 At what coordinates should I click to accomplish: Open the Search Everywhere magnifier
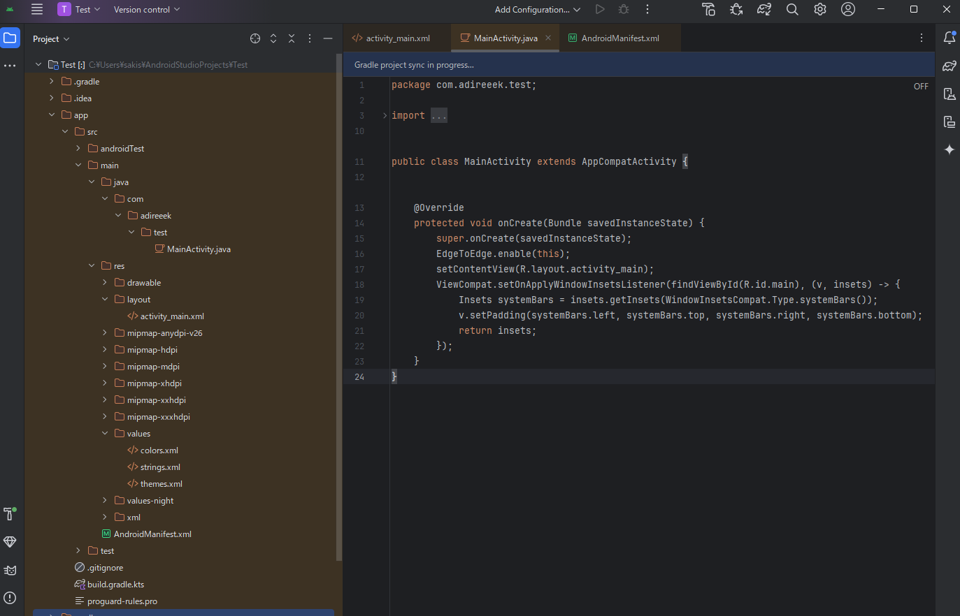(x=792, y=10)
